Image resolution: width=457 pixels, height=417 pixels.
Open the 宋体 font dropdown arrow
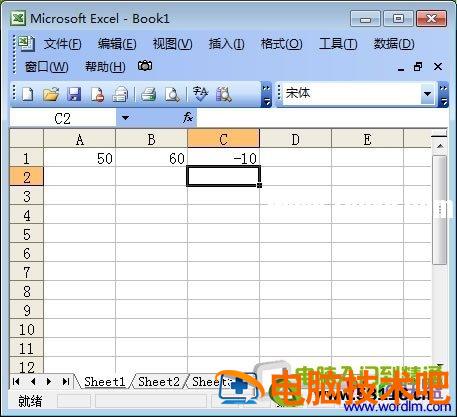[x=427, y=94]
